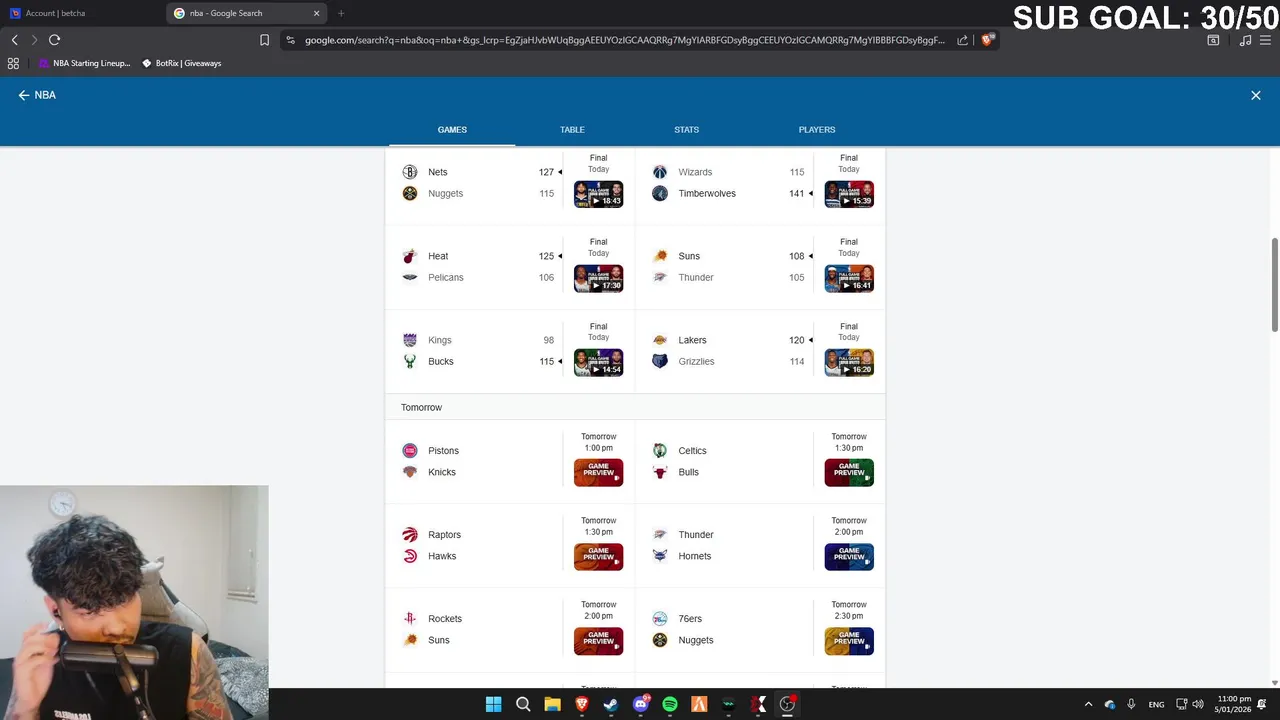Open NBA Starting Lineup bookmark

(x=84, y=63)
